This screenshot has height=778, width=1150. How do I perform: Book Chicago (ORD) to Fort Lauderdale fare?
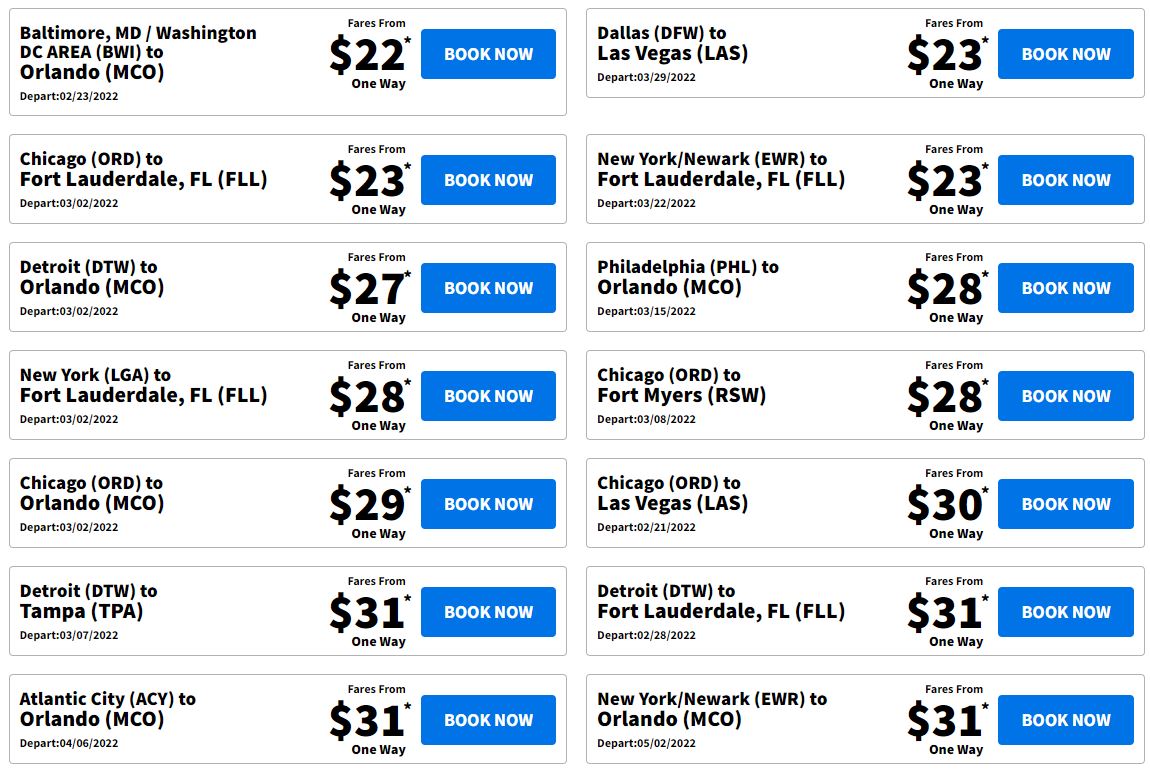pyautogui.click(x=488, y=180)
